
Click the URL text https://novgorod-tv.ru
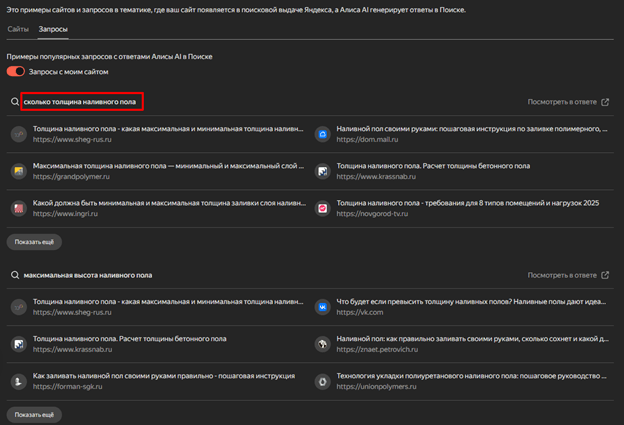point(372,213)
